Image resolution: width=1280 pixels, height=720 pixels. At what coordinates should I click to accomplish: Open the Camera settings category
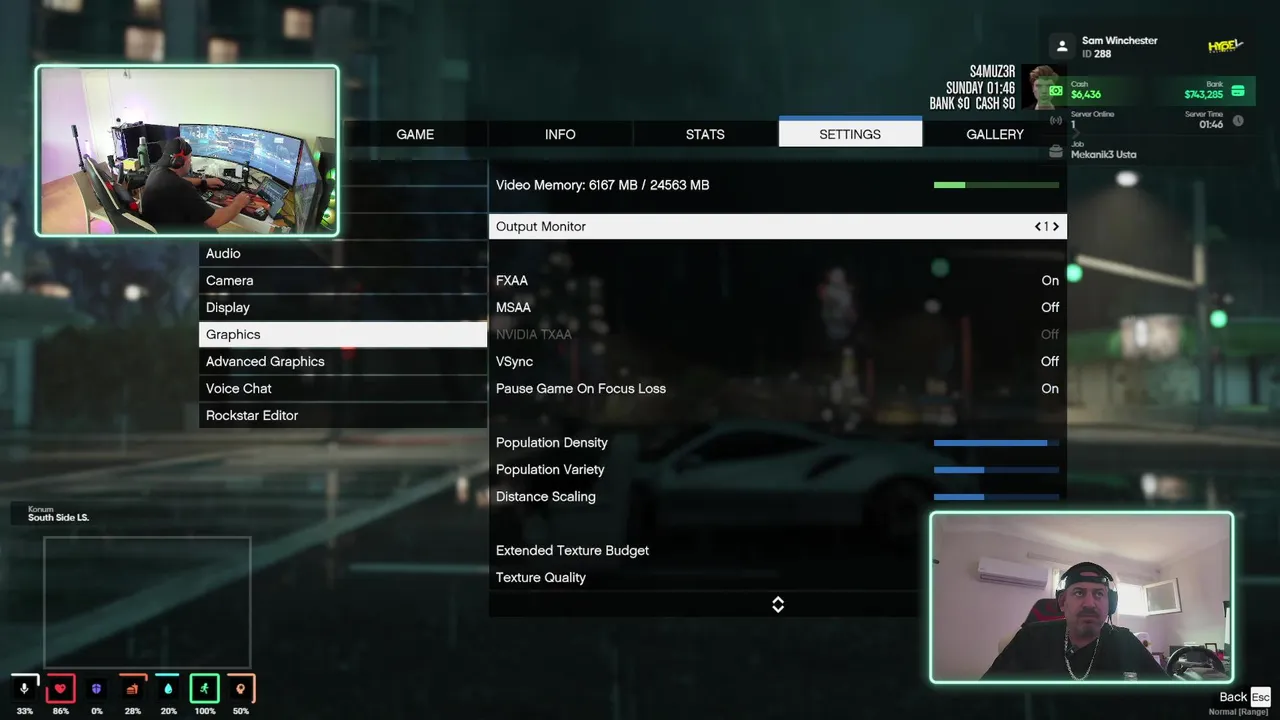pyautogui.click(x=343, y=281)
